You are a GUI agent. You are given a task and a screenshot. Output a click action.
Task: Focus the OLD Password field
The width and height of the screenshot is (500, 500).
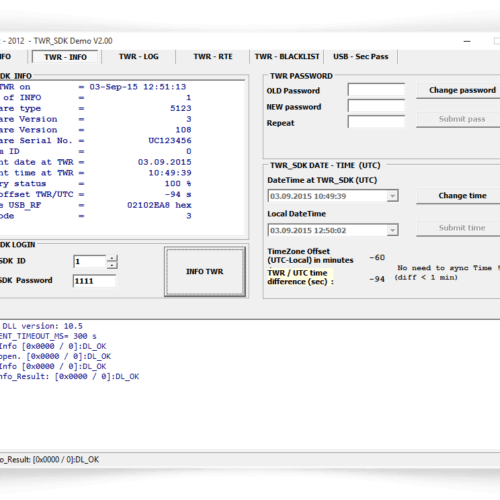tap(376, 90)
